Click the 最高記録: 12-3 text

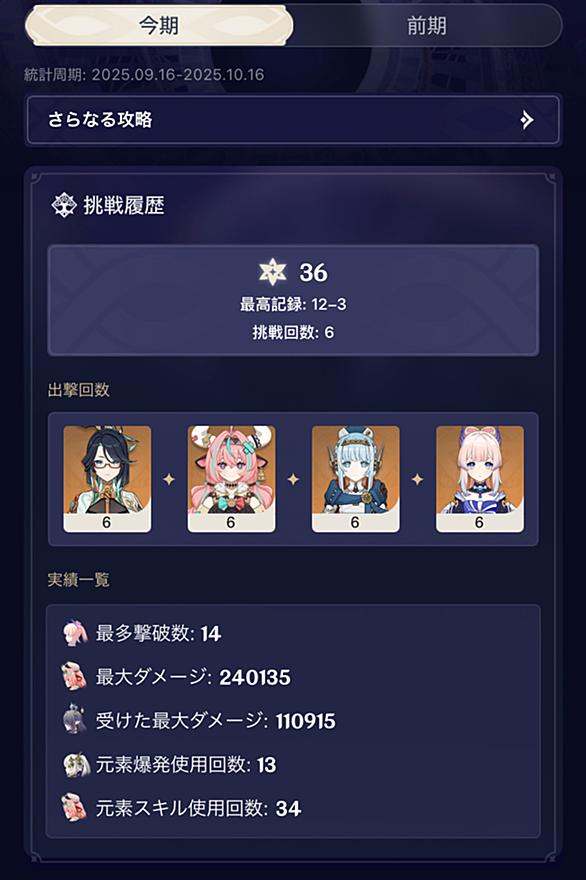(293, 305)
